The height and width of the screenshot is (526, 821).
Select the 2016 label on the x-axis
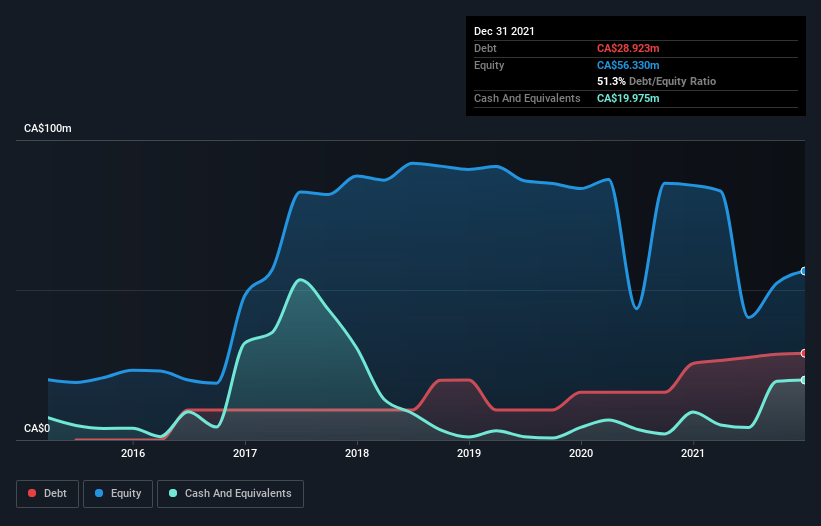[133, 453]
